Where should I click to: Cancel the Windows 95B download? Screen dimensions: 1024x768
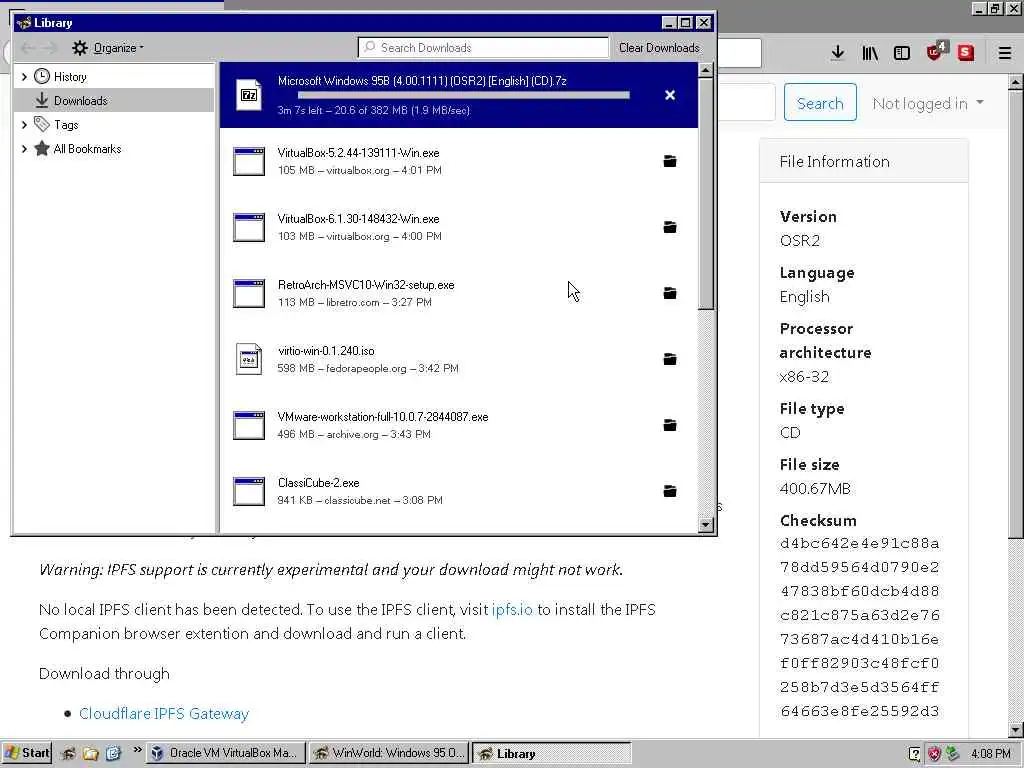tap(669, 95)
